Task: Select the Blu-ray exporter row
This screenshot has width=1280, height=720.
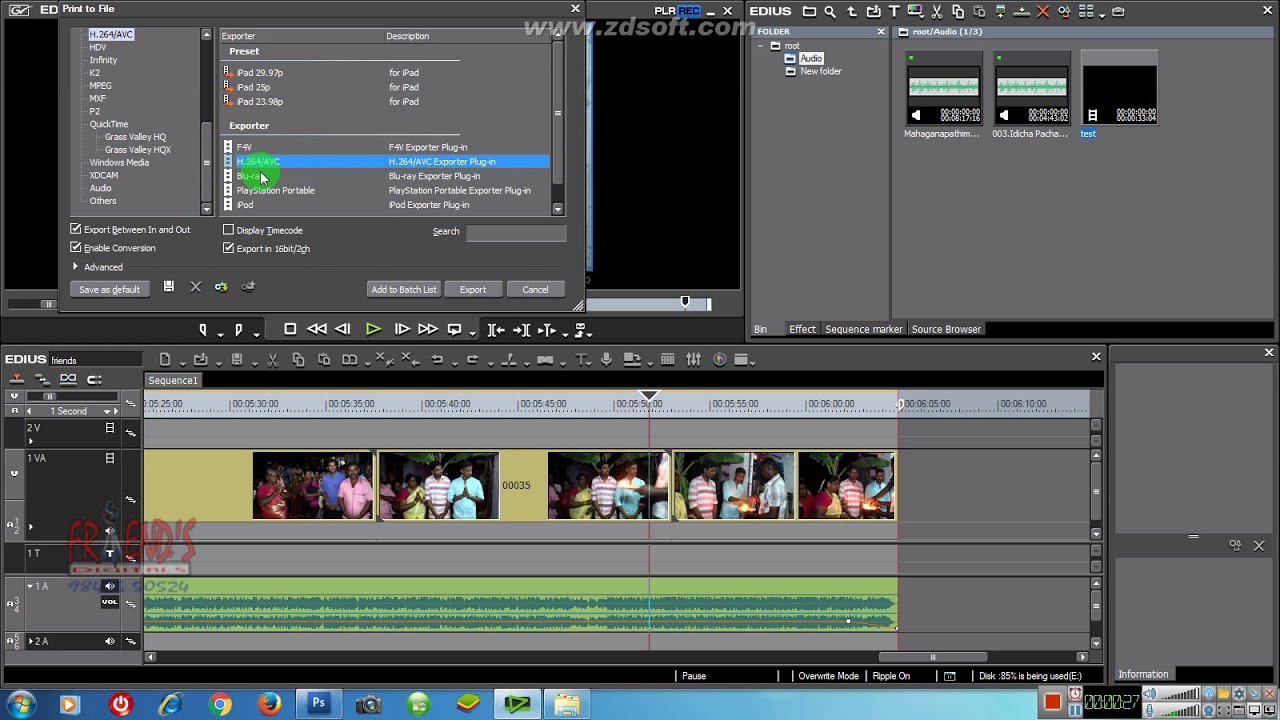Action: pos(385,176)
